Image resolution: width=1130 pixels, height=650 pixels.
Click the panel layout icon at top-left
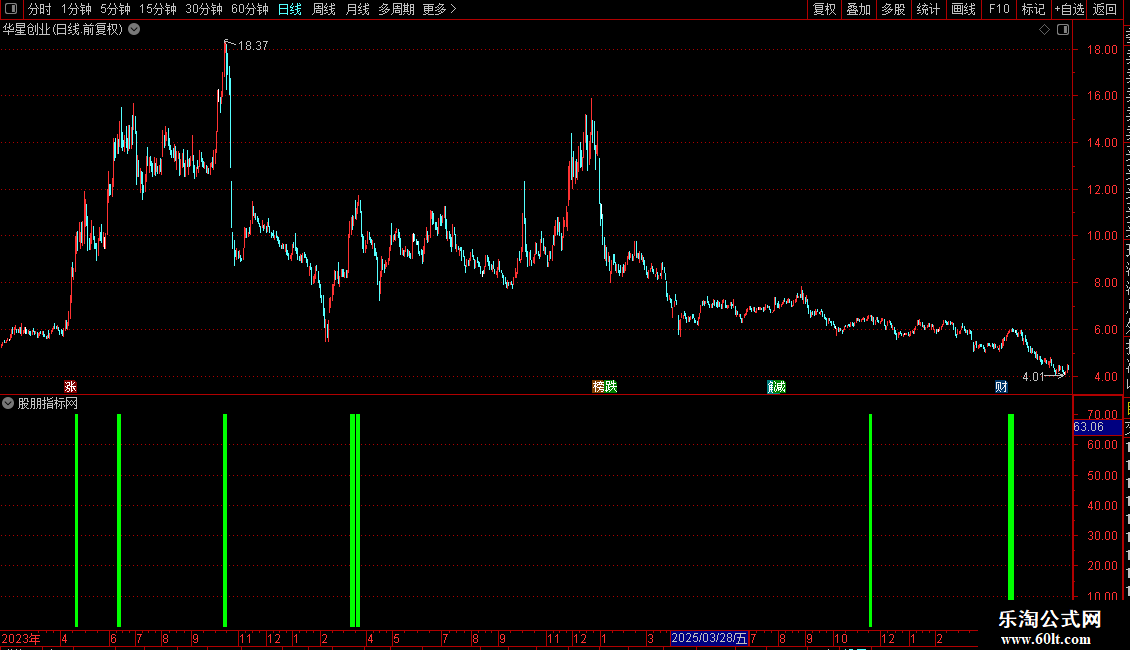point(11,9)
